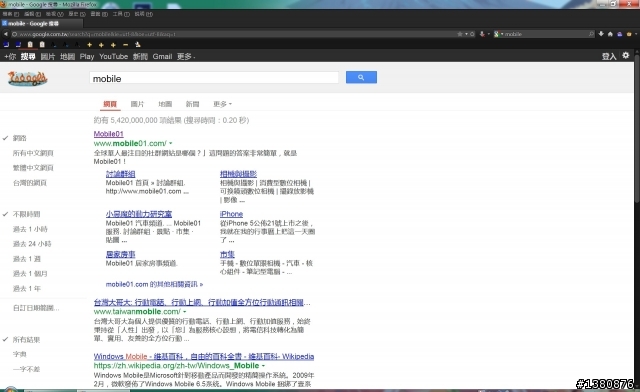Image resolution: width=640 pixels, height=392 pixels.
Task: Click 登入 to sign in
Action: [x=609, y=56]
